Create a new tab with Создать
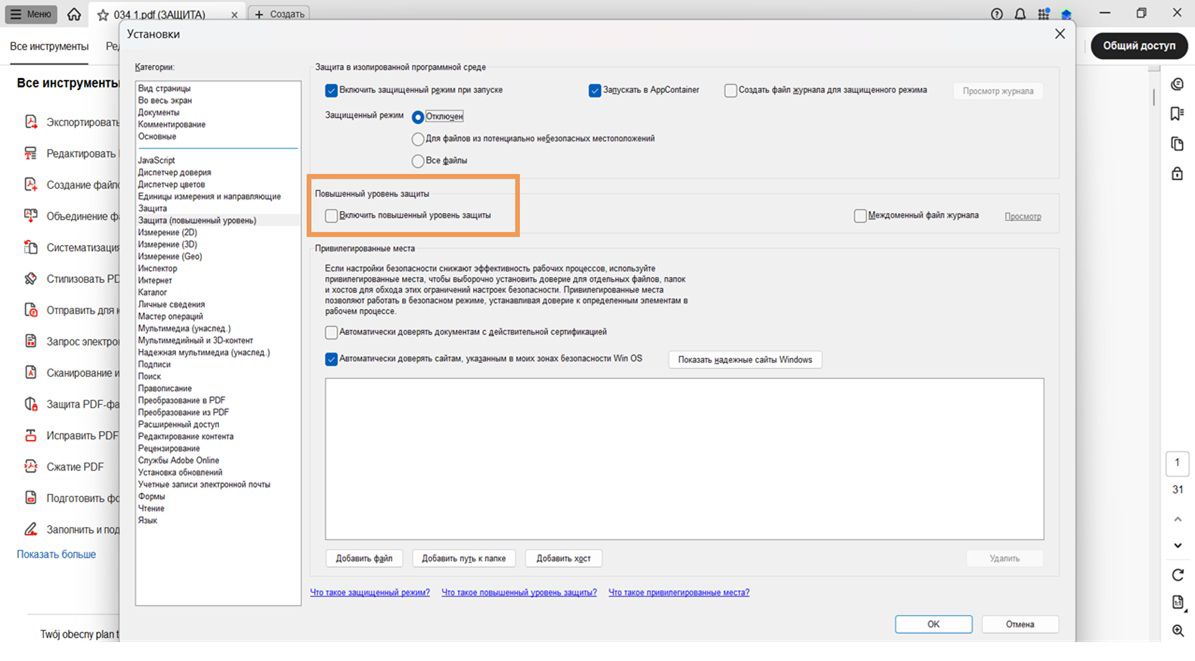 (x=279, y=14)
